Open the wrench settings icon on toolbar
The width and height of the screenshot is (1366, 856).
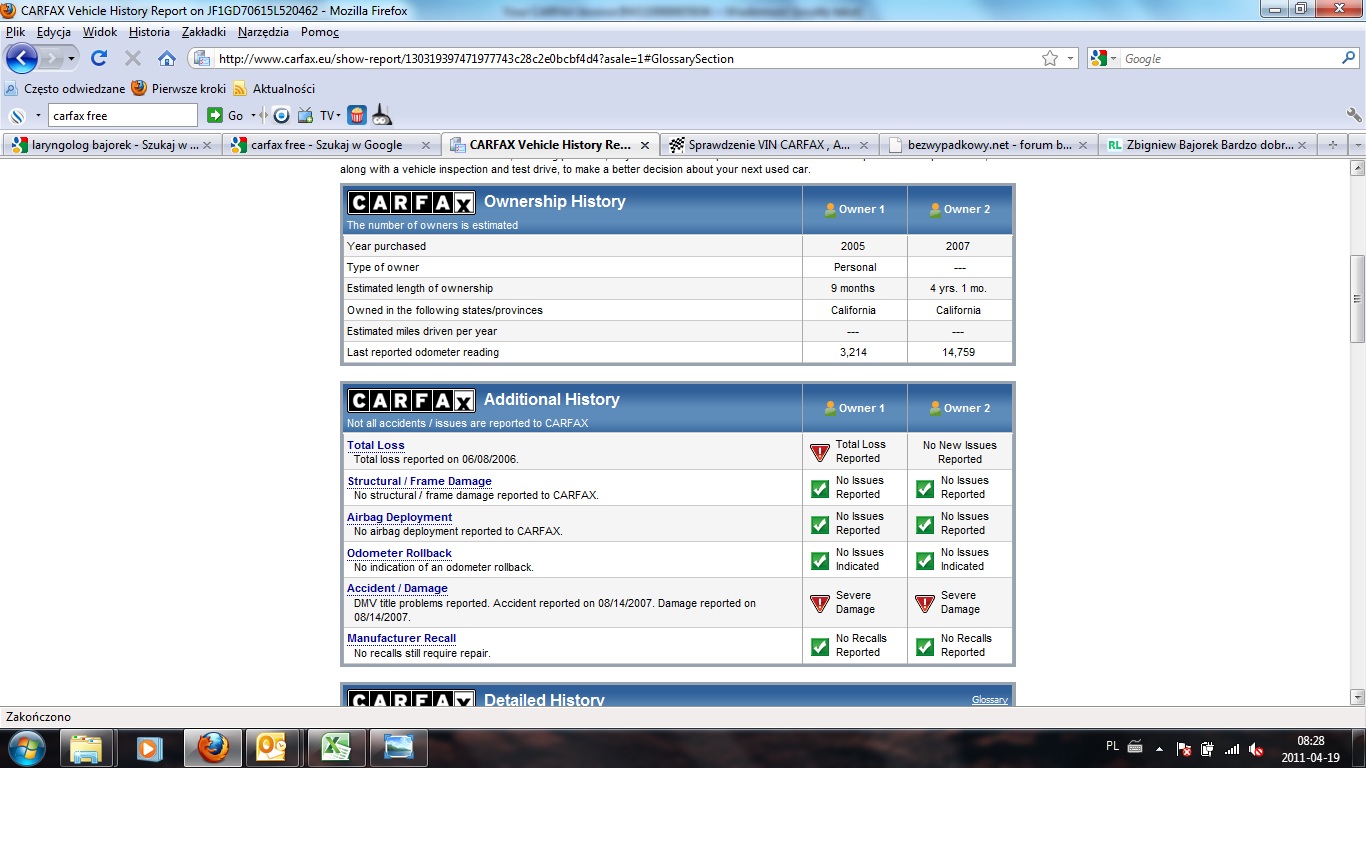point(1354,115)
